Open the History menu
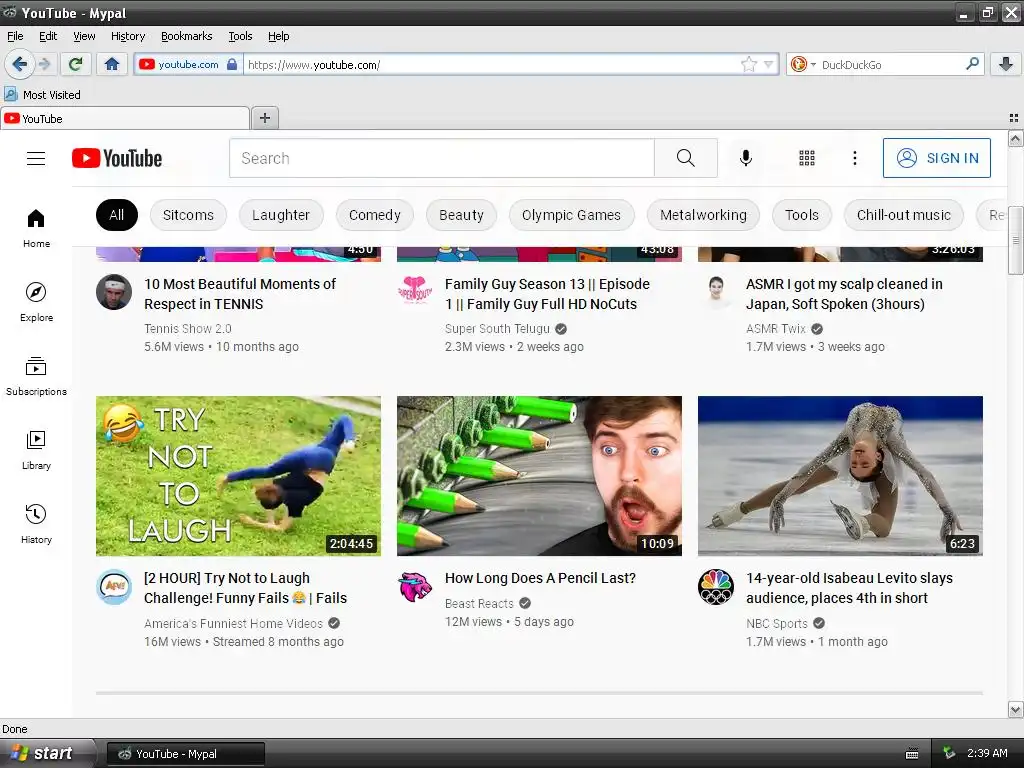Viewport: 1024px width, 768px height. tap(127, 36)
